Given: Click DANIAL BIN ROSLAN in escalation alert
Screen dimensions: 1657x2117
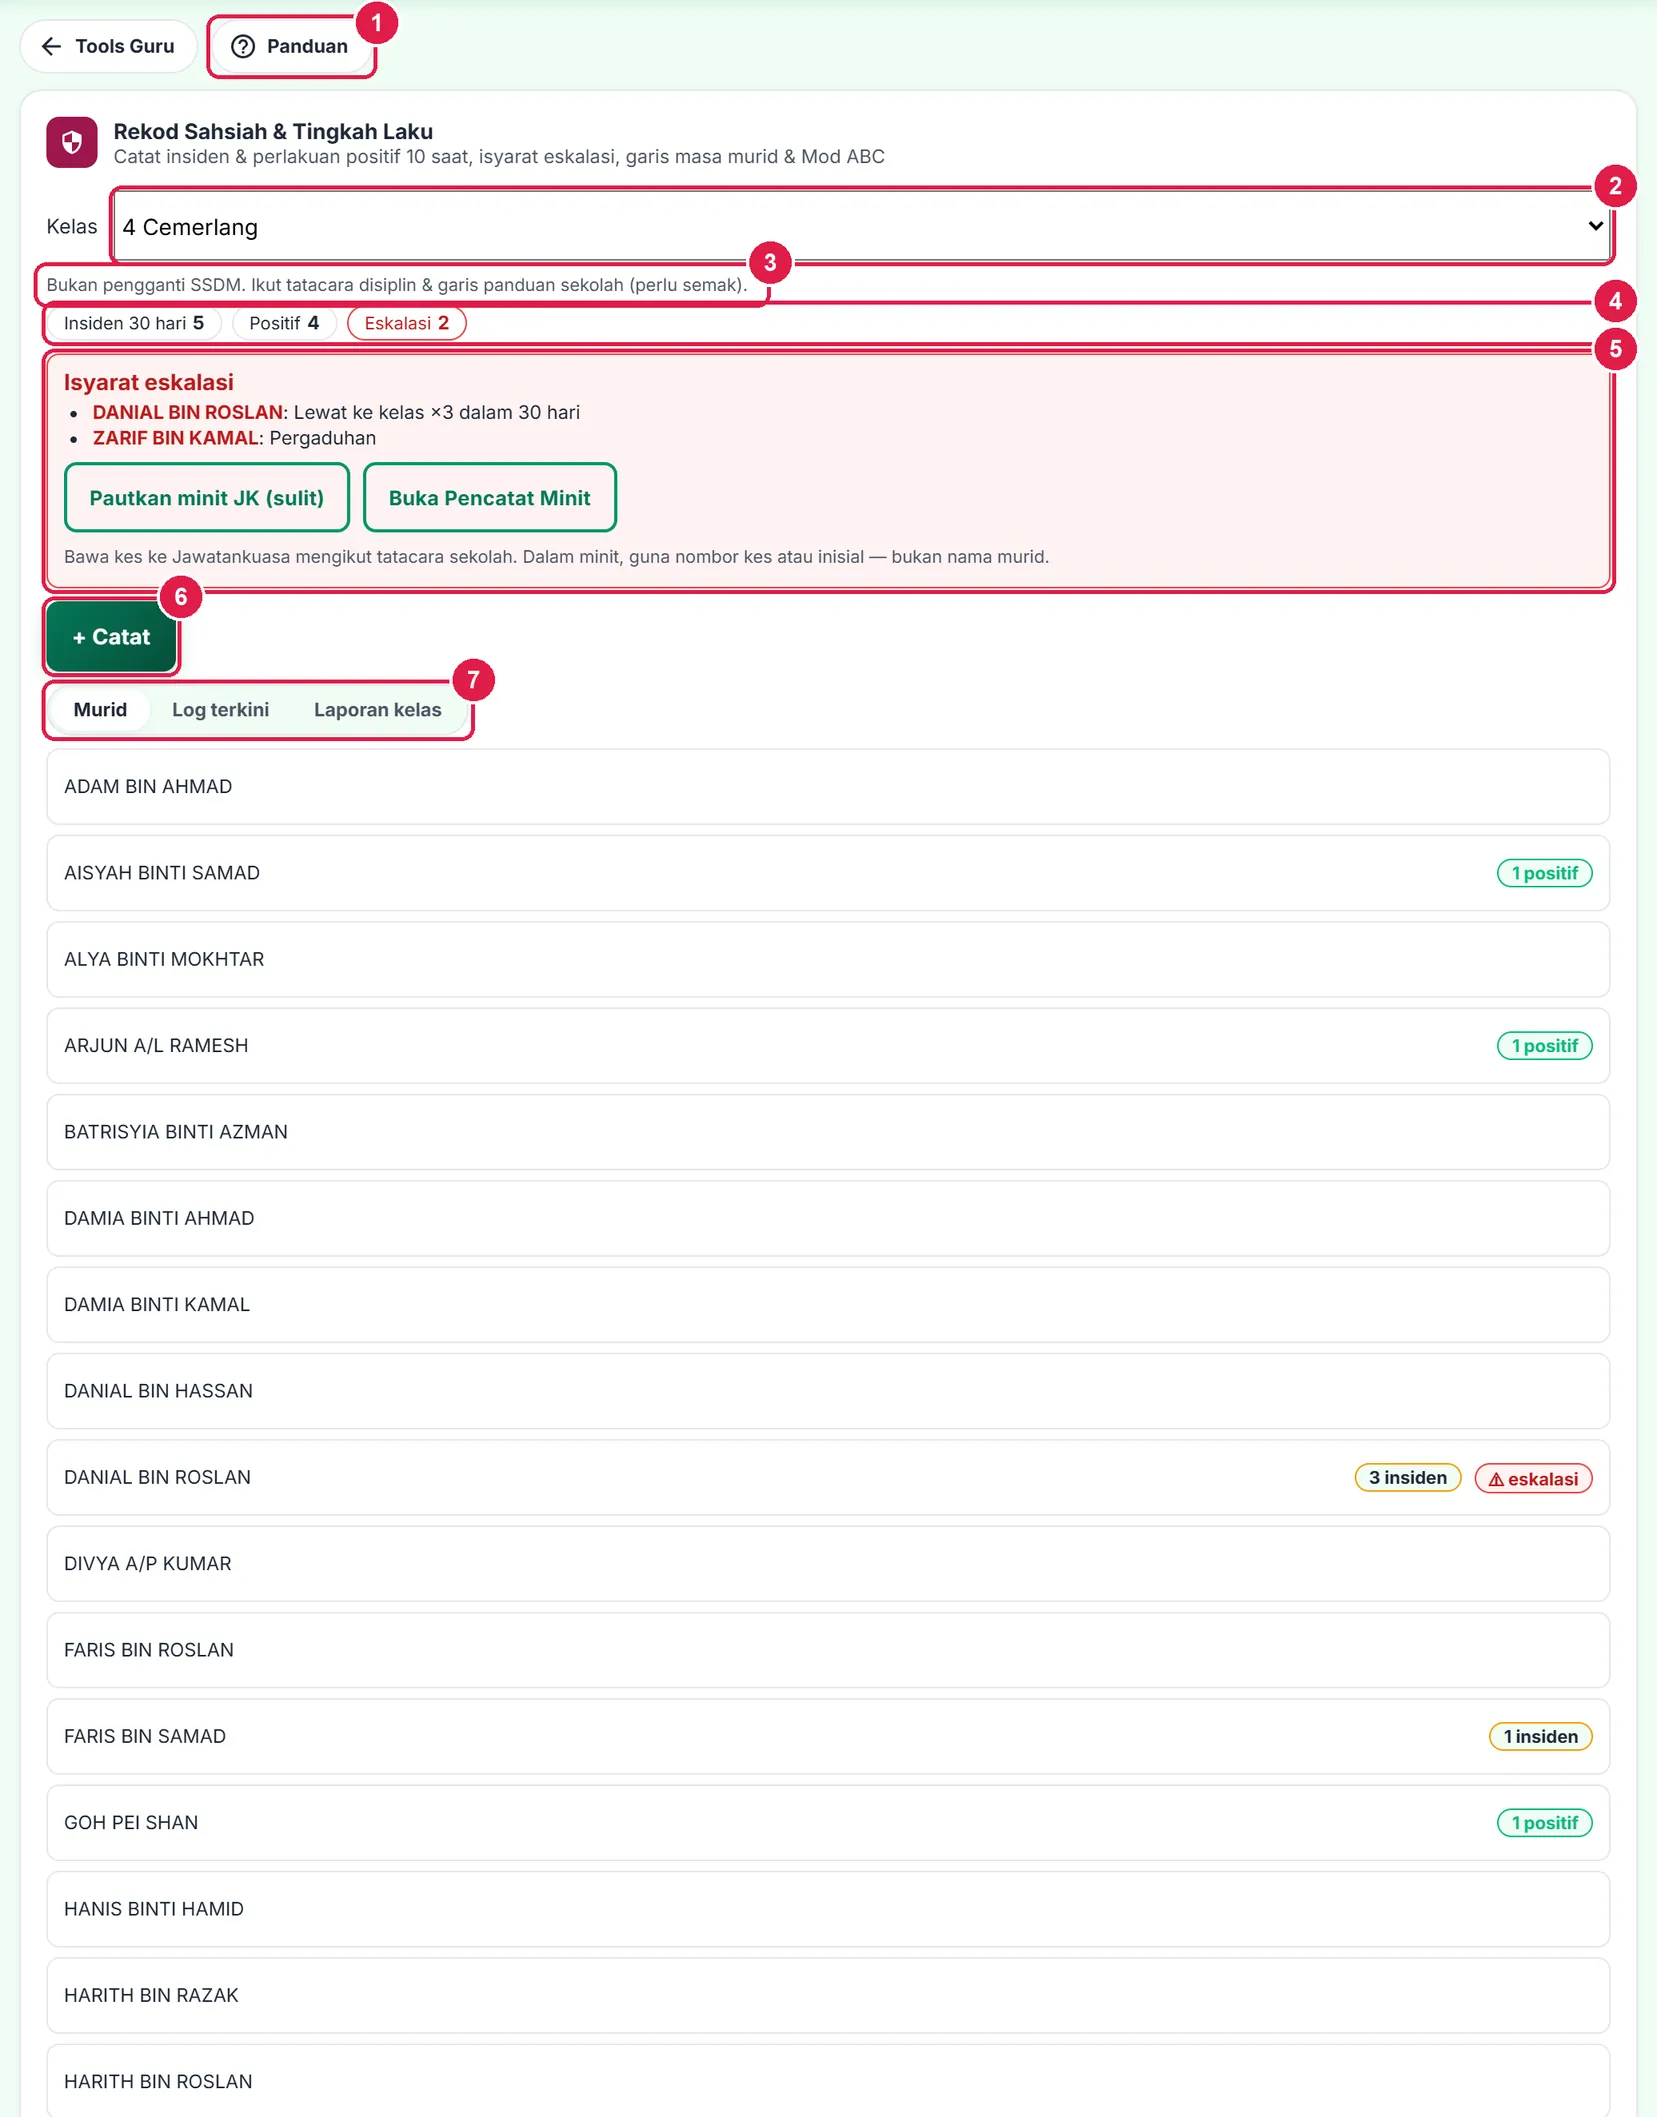Looking at the screenshot, I should [188, 412].
